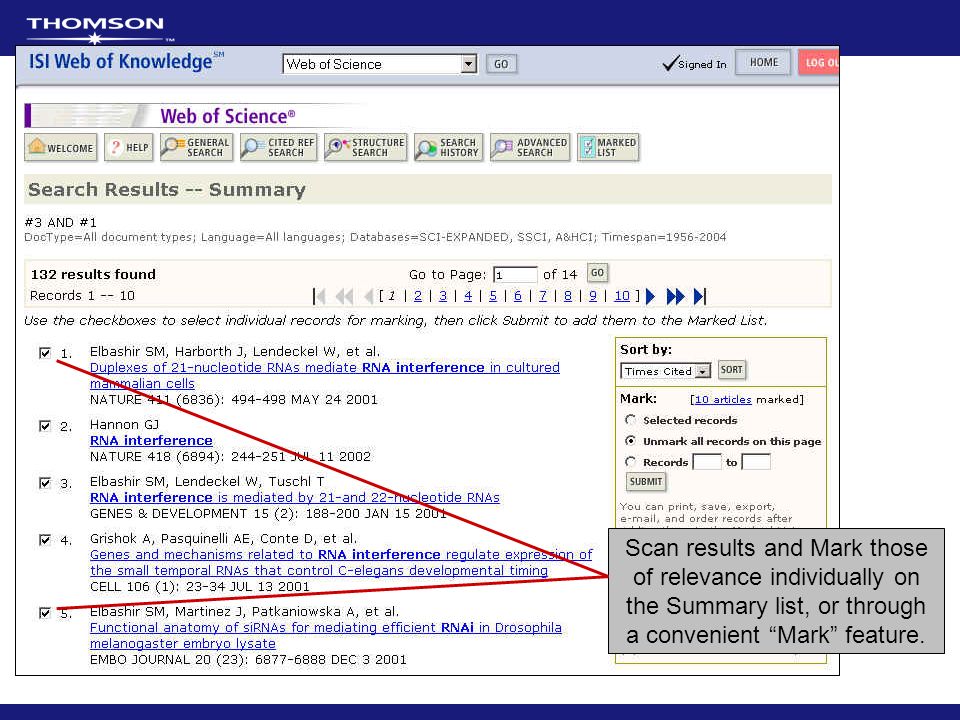Open the Help button

(x=129, y=148)
